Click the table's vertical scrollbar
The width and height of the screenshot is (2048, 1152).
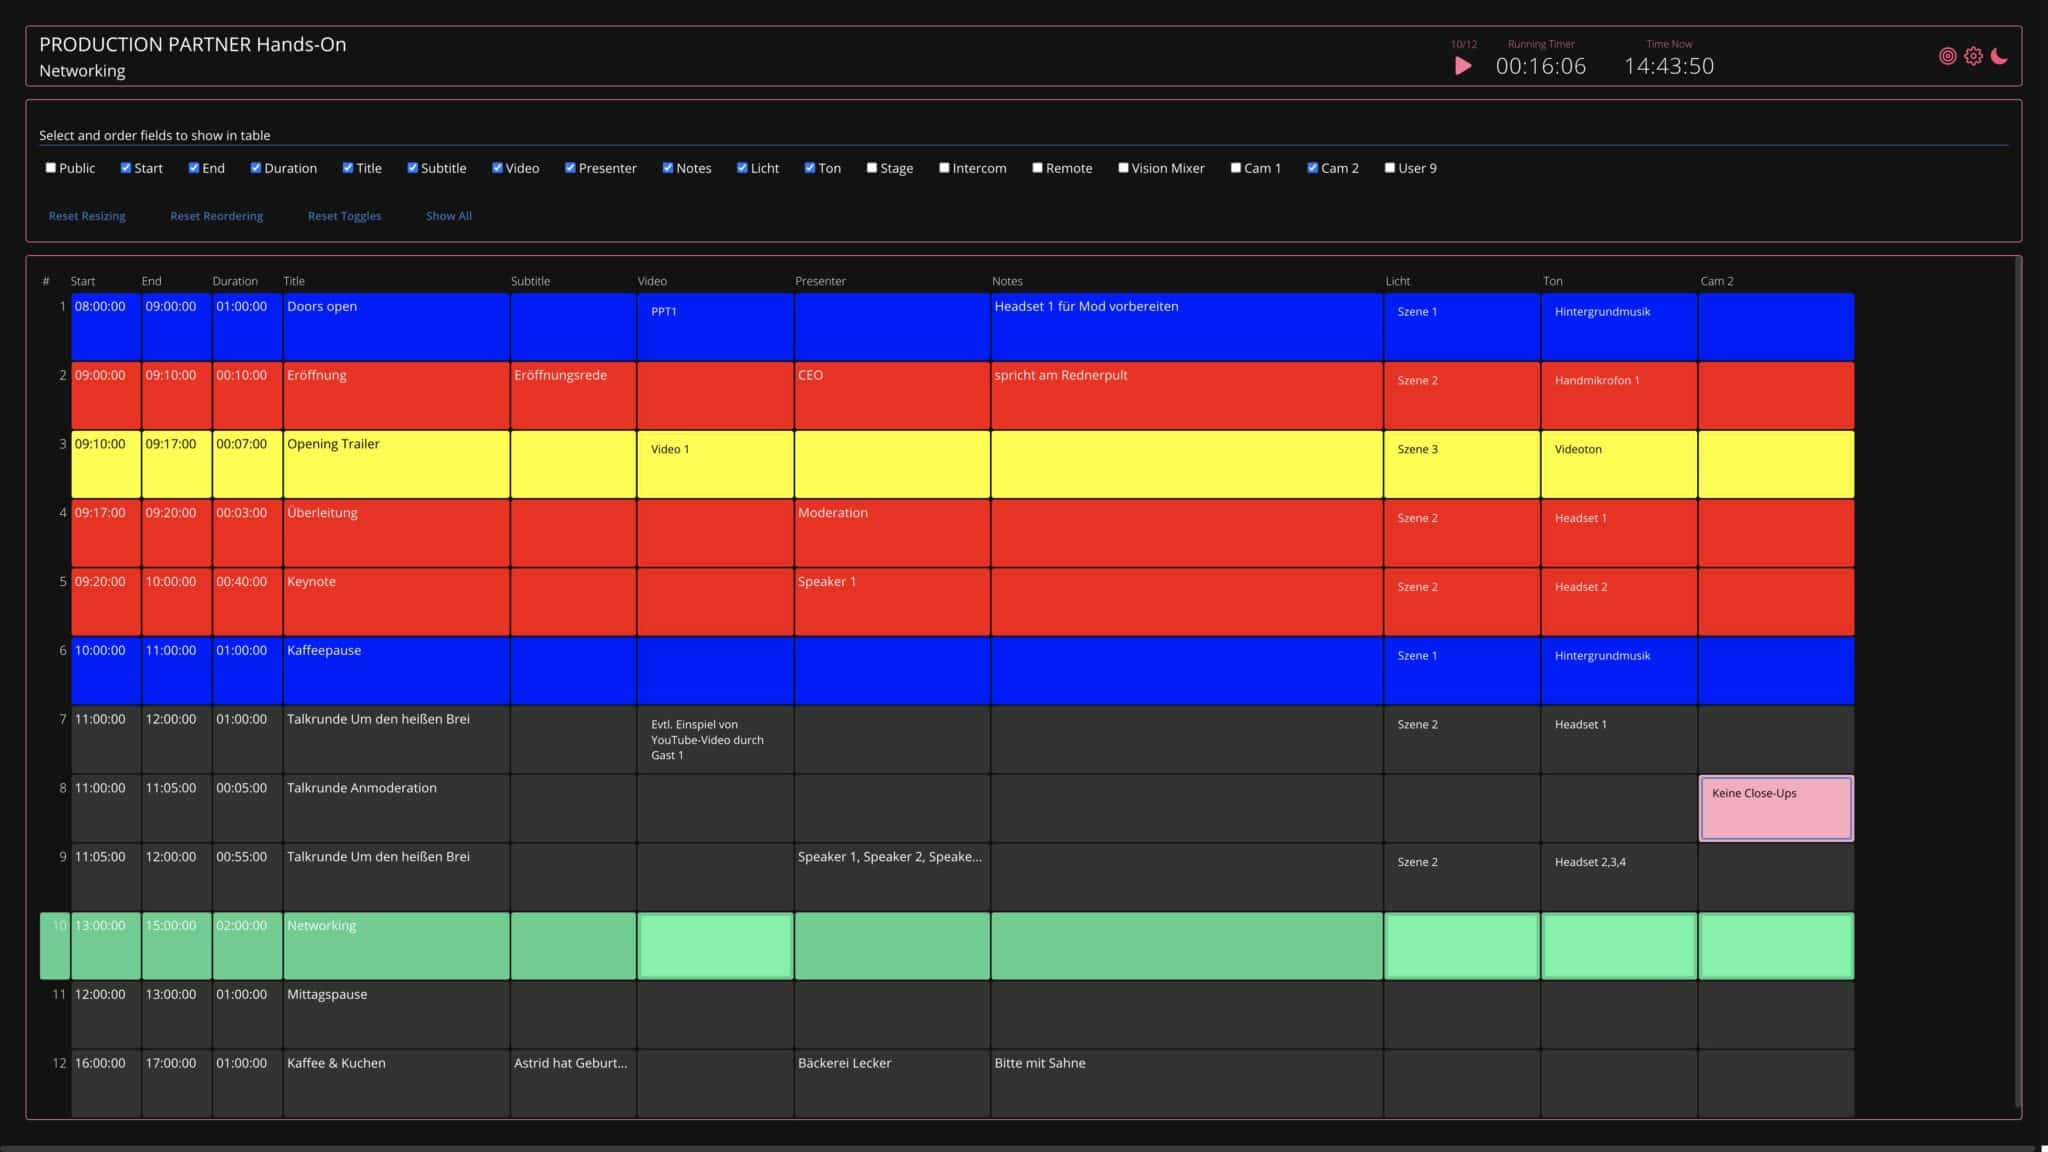click(2017, 680)
